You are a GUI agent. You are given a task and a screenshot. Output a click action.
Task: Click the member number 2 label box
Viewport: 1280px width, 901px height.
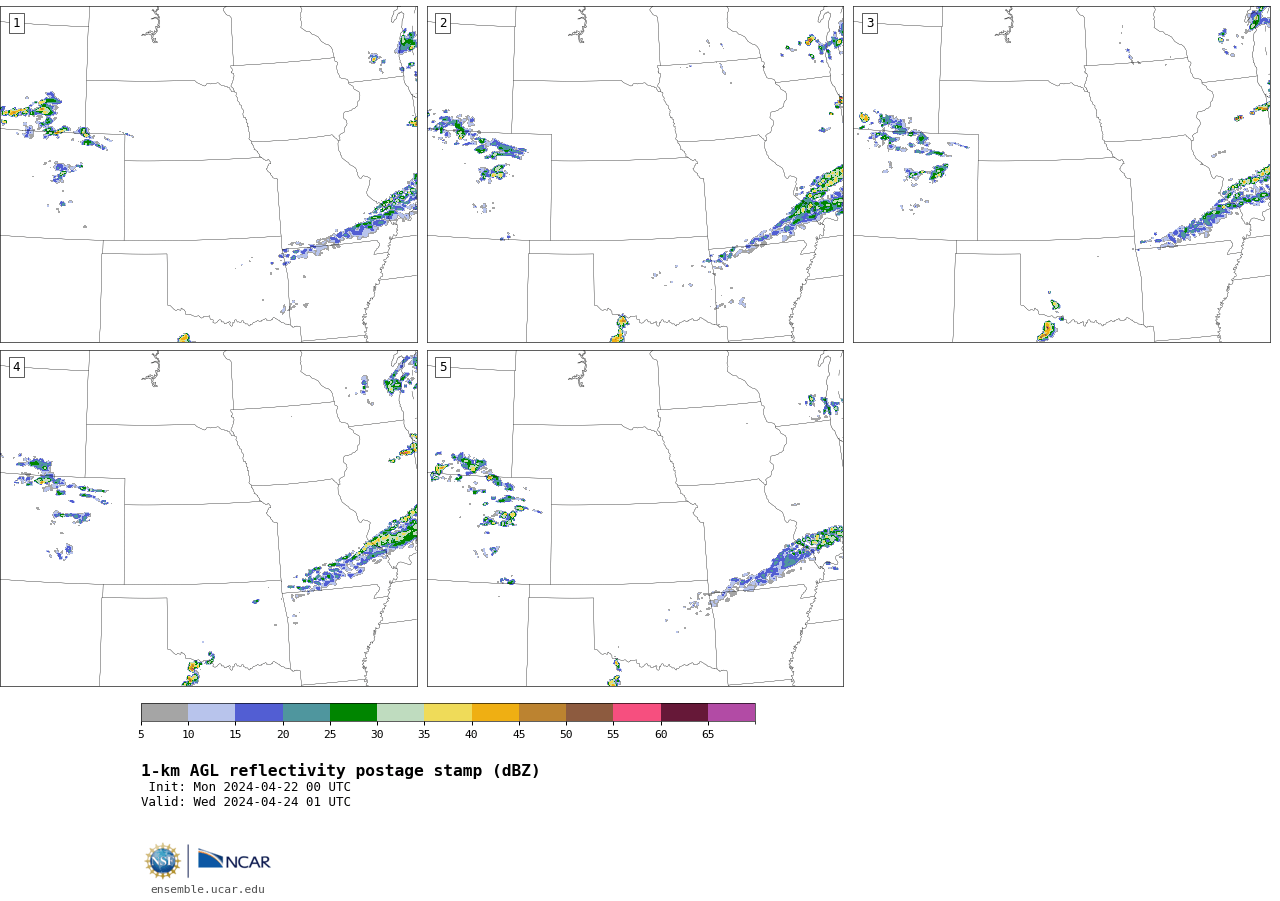click(x=443, y=23)
